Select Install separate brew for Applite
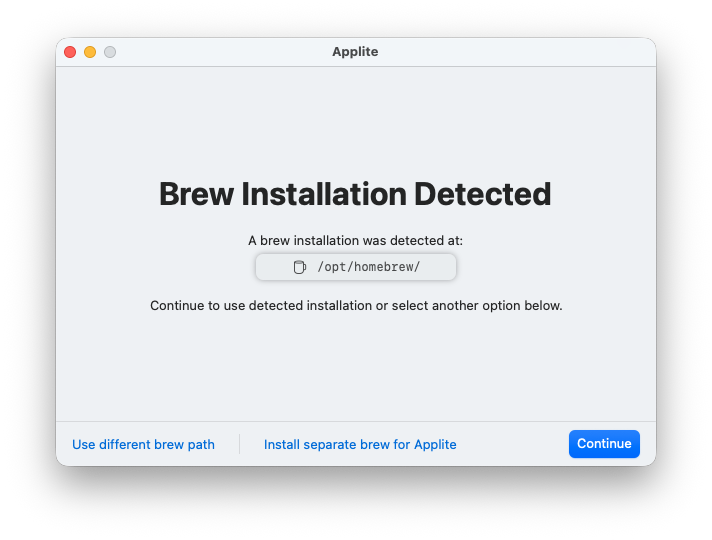Image resolution: width=712 pixels, height=540 pixels. (360, 444)
